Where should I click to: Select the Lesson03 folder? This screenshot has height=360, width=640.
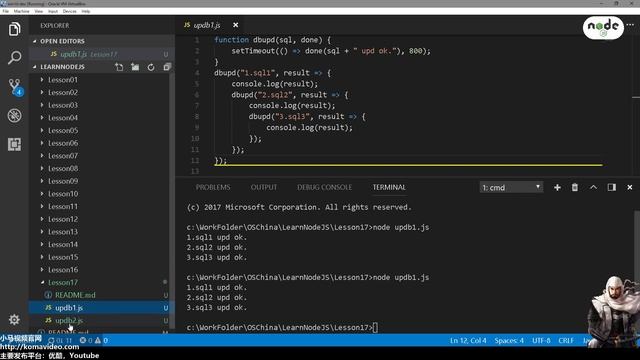pyautogui.click(x=100, y=105)
